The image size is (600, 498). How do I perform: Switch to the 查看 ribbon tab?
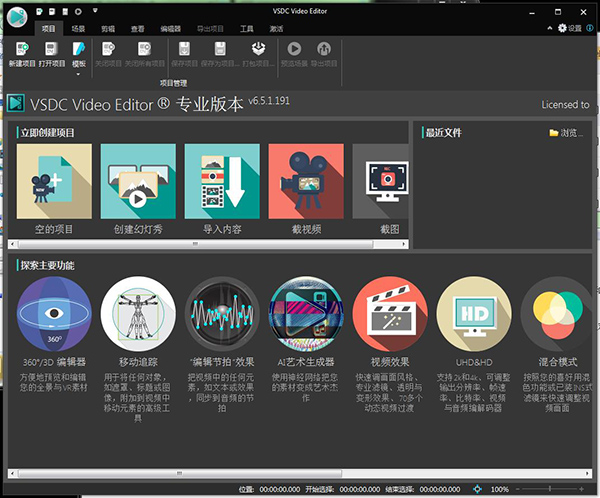[137, 29]
